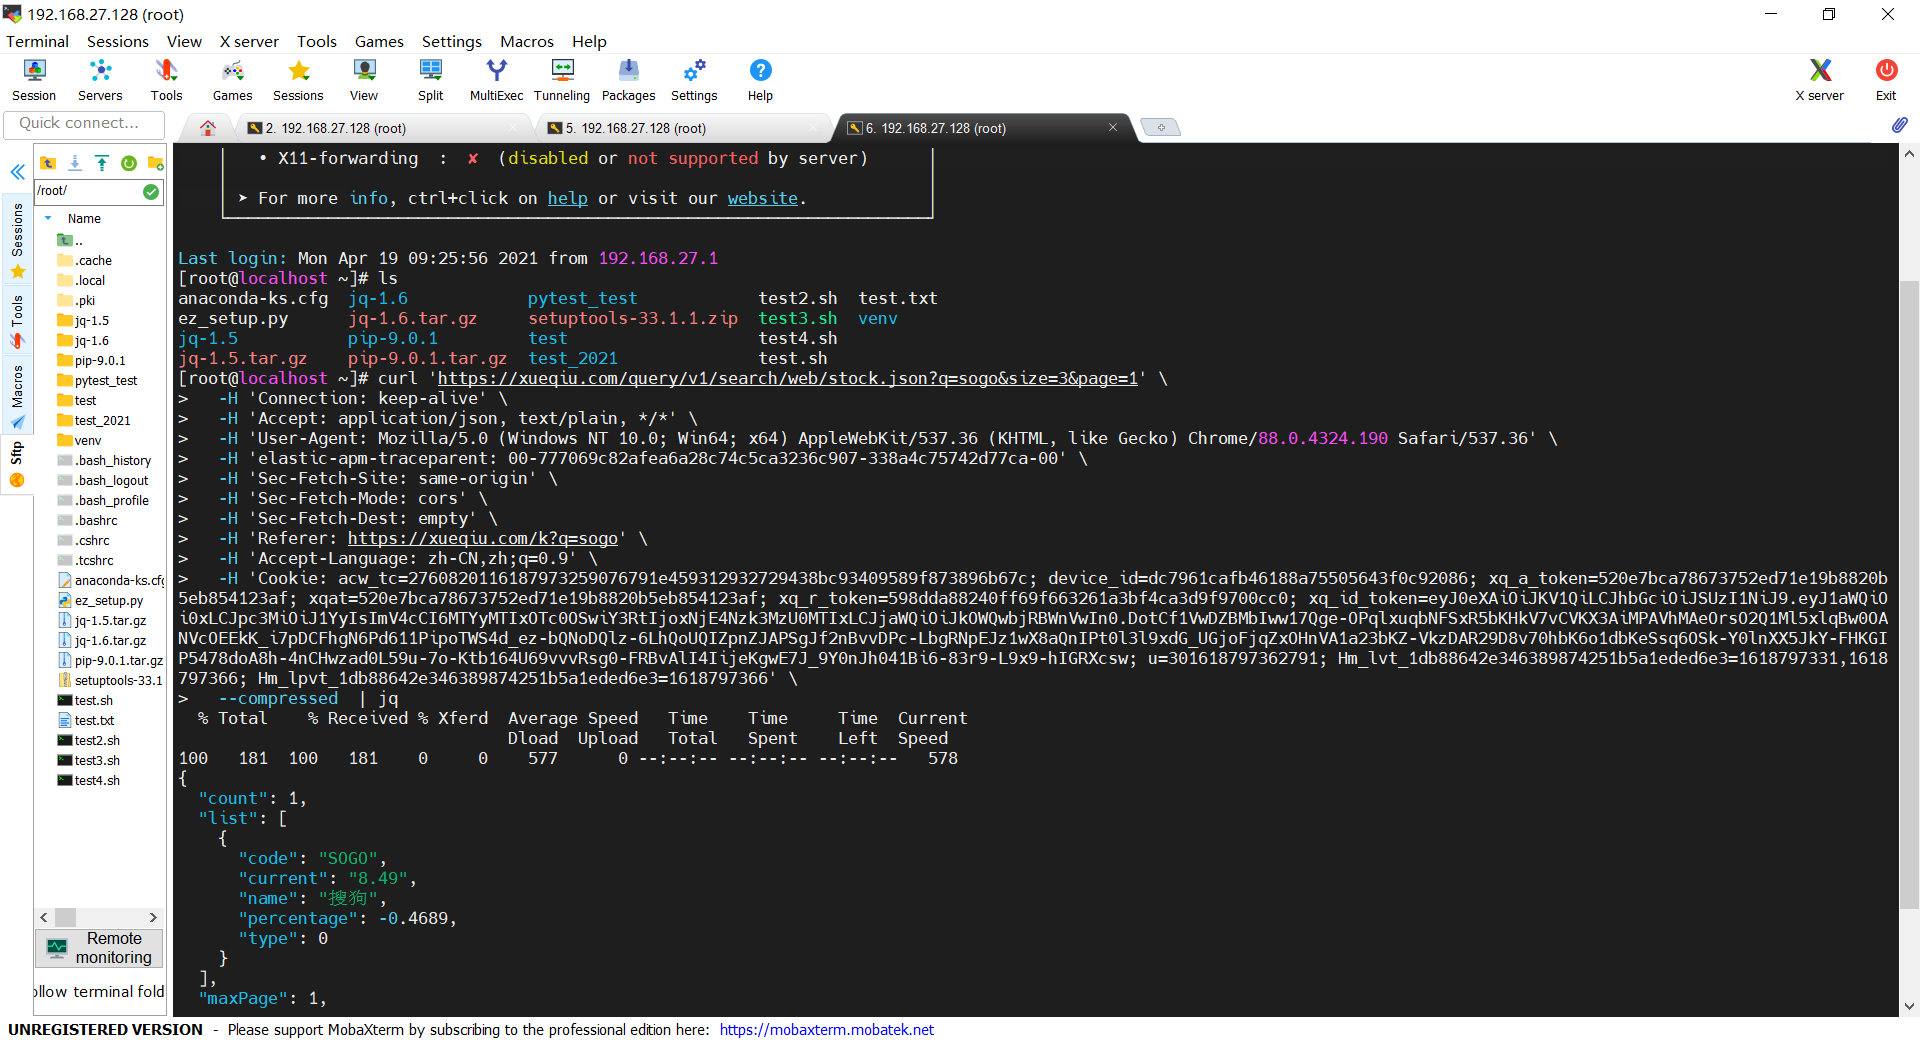This screenshot has width=1920, height=1042.
Task: Click the View toolbar icon
Action: (x=364, y=80)
